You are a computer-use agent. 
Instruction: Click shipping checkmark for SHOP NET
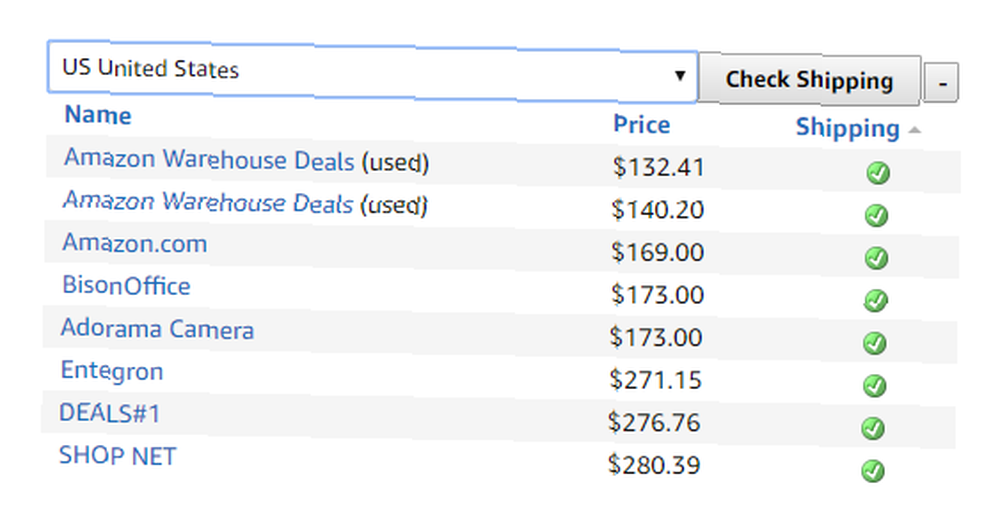click(873, 471)
